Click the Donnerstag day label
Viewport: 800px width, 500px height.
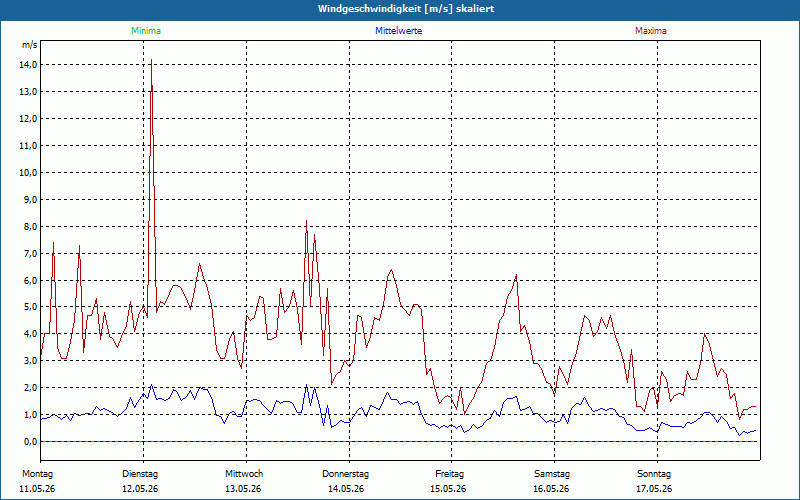(x=345, y=474)
